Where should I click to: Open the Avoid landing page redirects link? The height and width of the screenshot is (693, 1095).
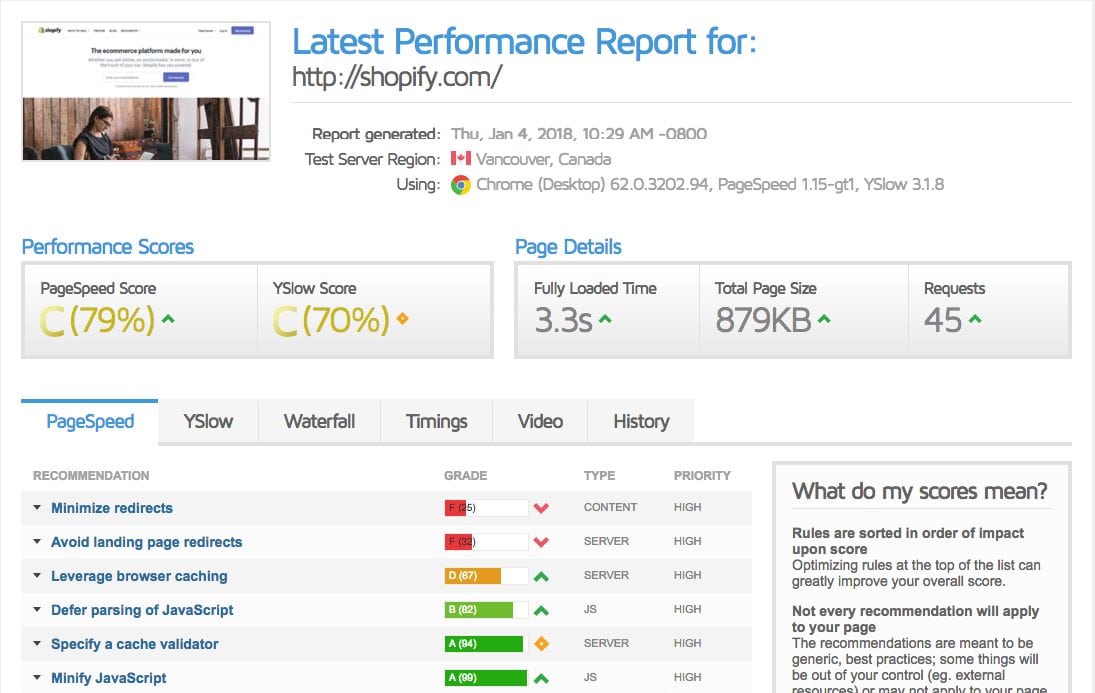tap(147, 542)
